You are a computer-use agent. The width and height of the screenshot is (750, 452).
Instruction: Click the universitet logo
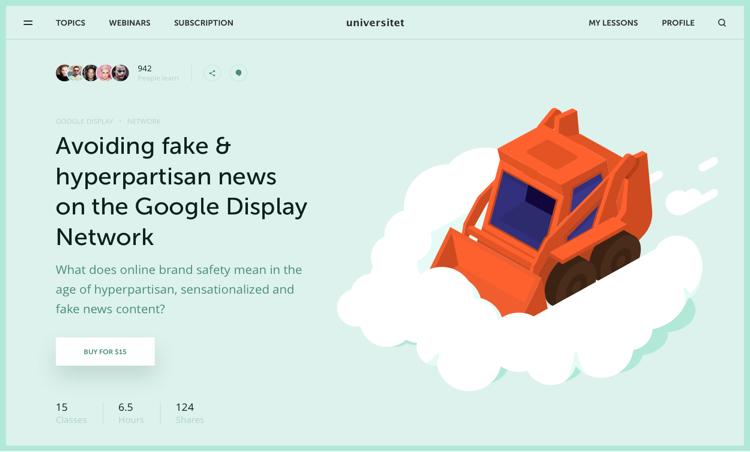(375, 22)
